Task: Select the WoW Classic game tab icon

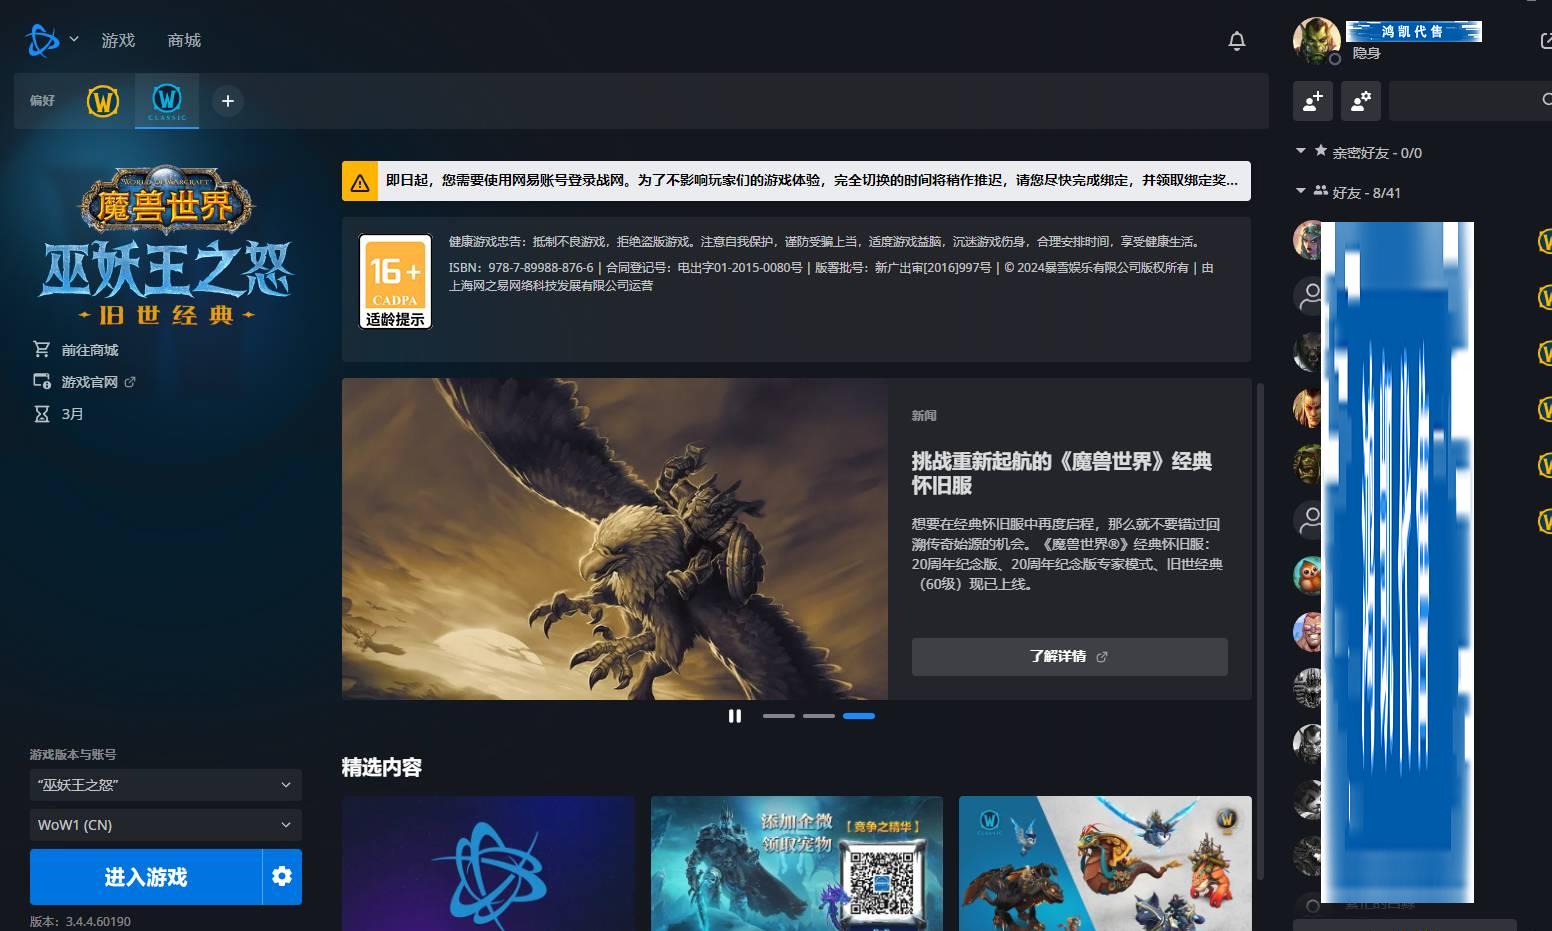Action: click(167, 101)
